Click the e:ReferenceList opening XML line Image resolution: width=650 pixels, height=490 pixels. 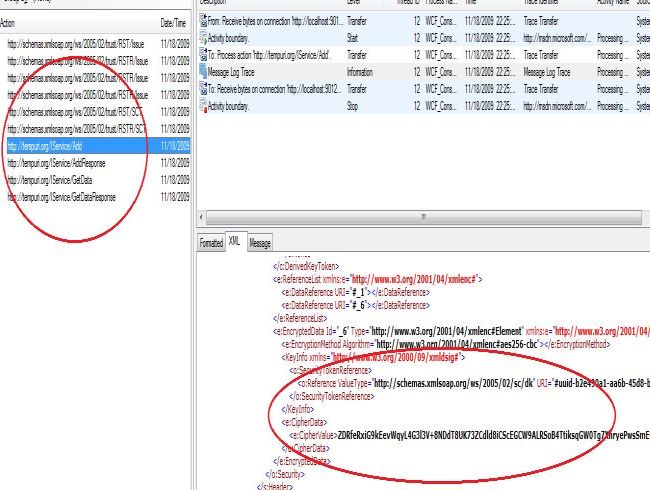(378, 279)
